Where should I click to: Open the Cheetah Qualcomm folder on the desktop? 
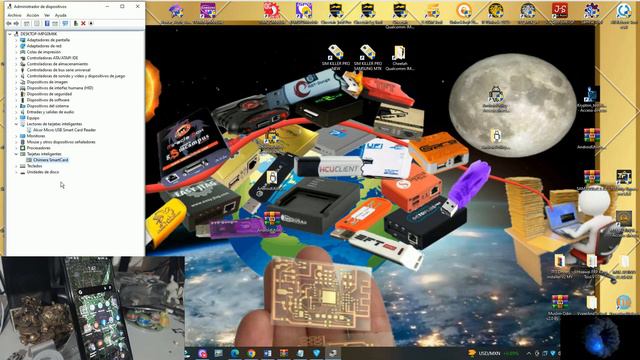399,58
